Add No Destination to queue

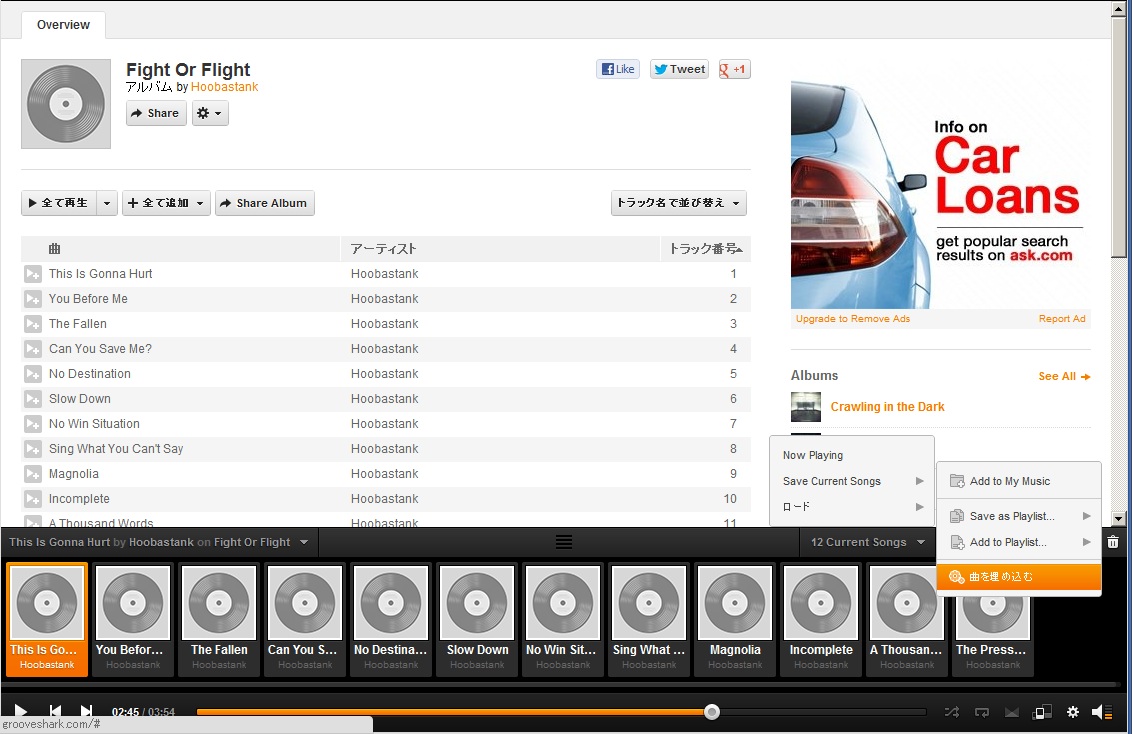32,374
